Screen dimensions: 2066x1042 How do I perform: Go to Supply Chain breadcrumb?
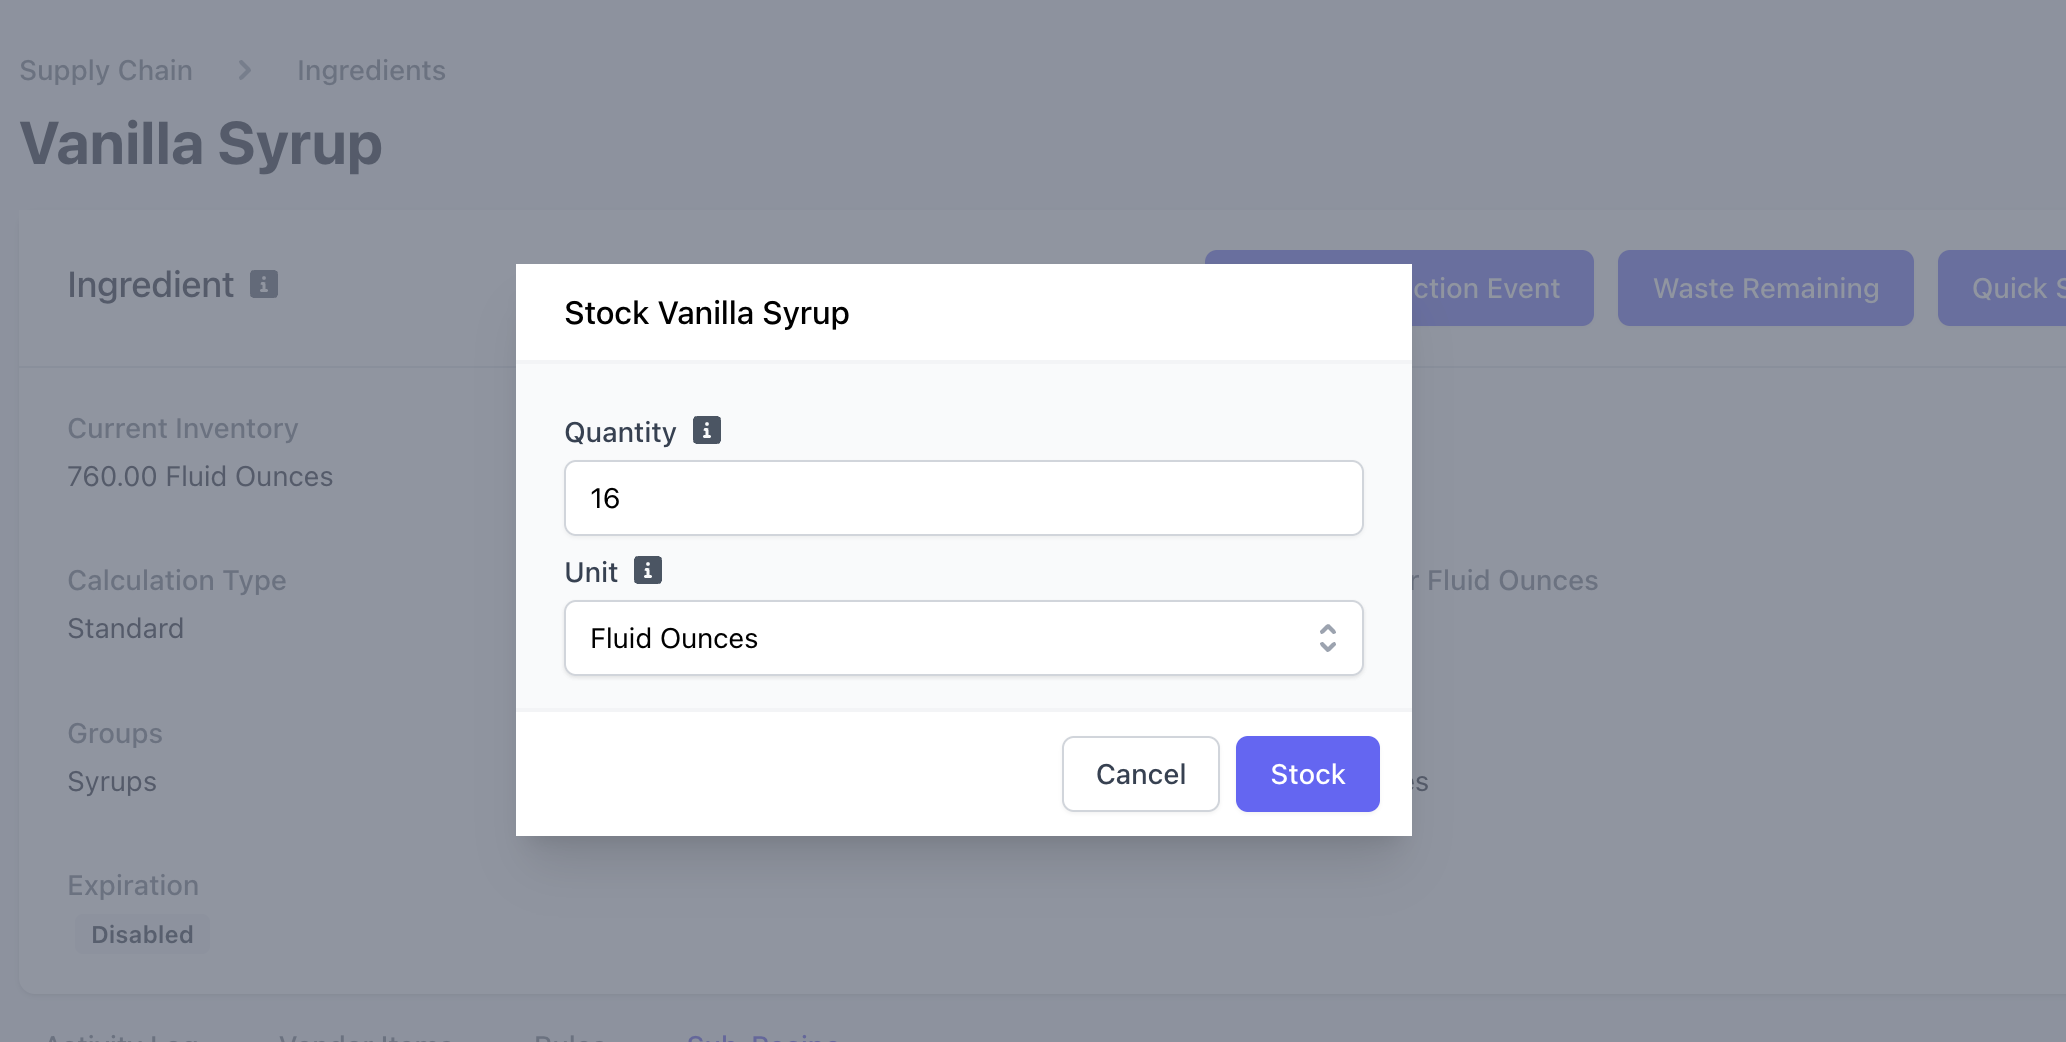click(106, 70)
